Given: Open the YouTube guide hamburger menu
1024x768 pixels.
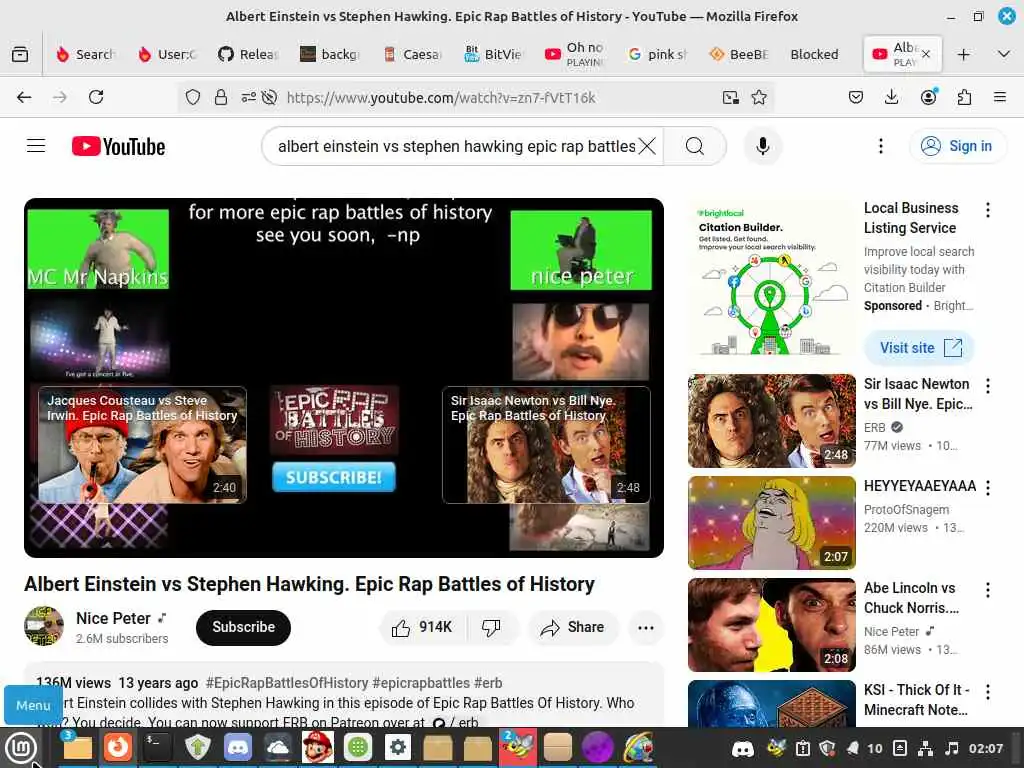Looking at the screenshot, I should click(x=36, y=146).
